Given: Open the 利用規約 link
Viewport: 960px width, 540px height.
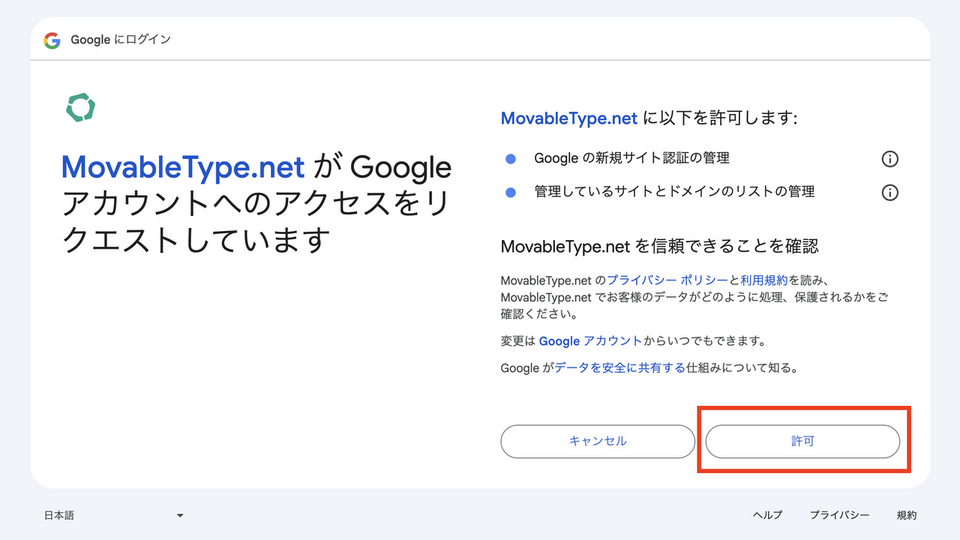Looking at the screenshot, I should 763,282.
